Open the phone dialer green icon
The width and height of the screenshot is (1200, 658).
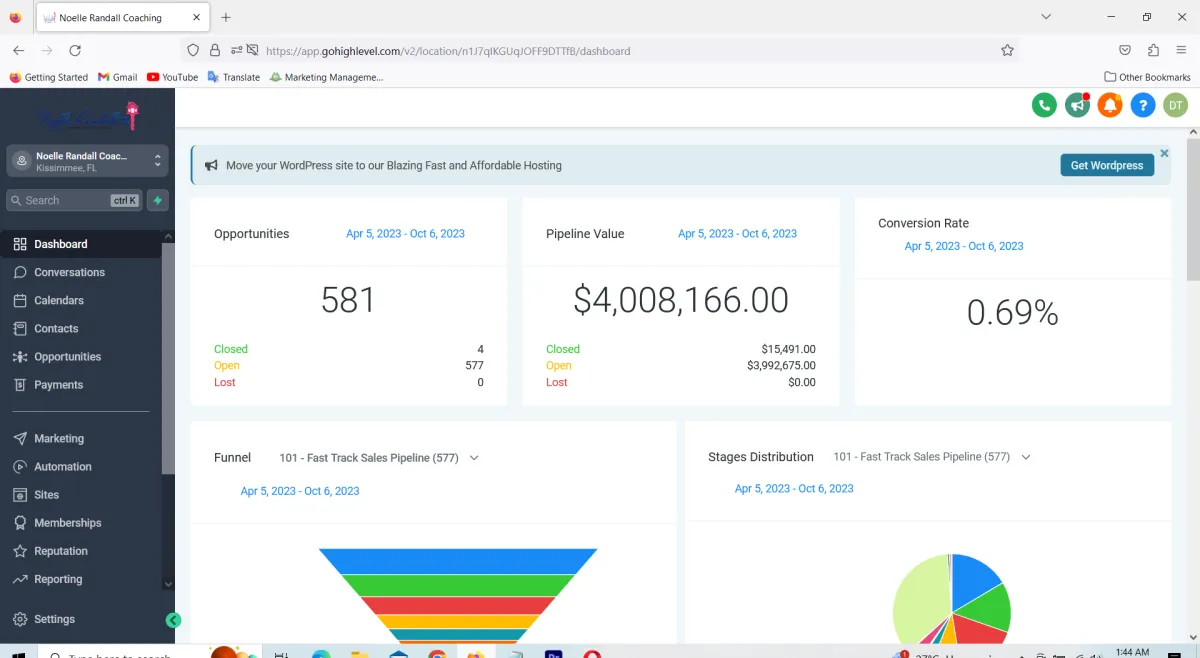pos(1044,105)
